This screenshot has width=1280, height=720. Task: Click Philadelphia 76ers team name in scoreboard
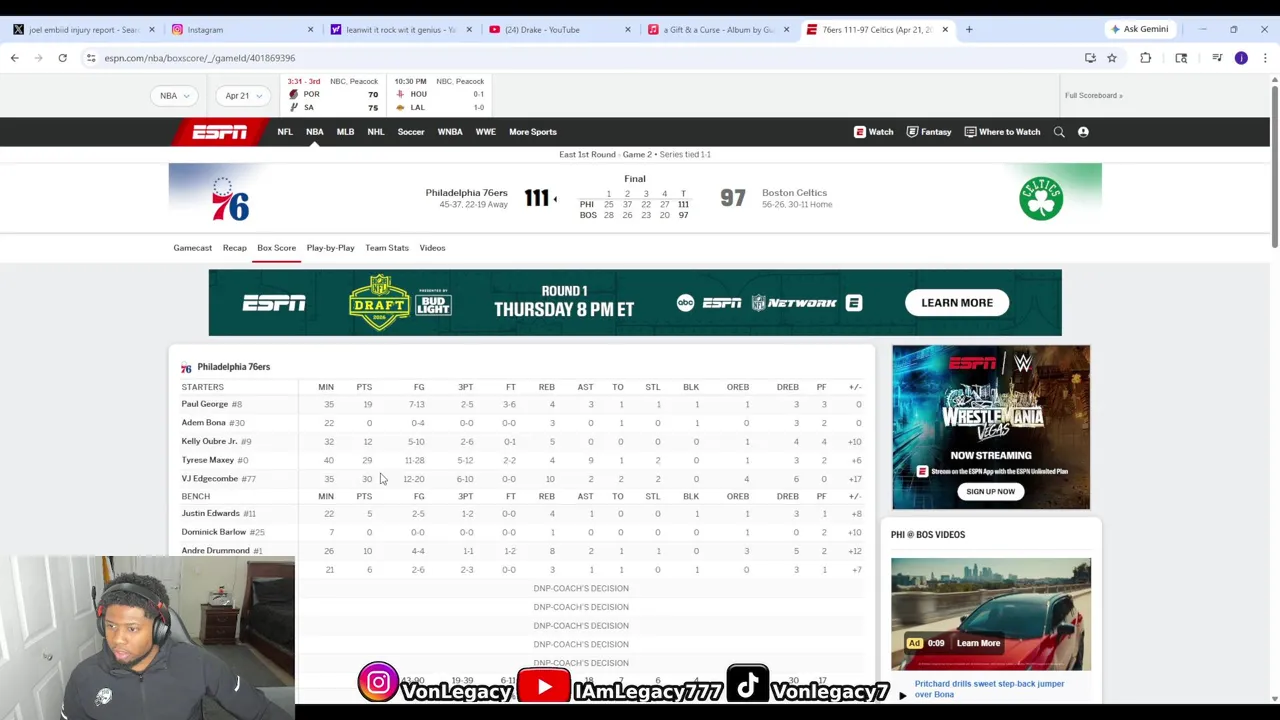point(466,193)
